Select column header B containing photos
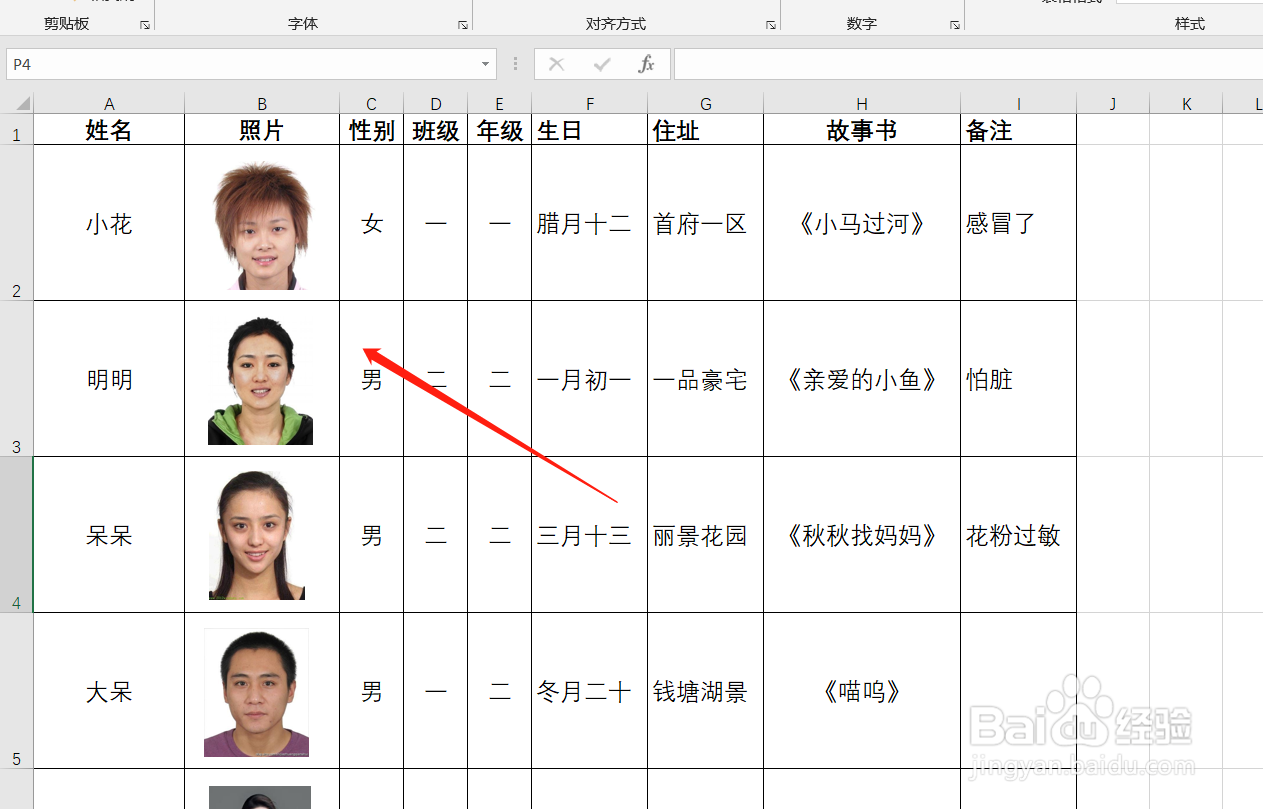The image size is (1263, 809). (262, 102)
